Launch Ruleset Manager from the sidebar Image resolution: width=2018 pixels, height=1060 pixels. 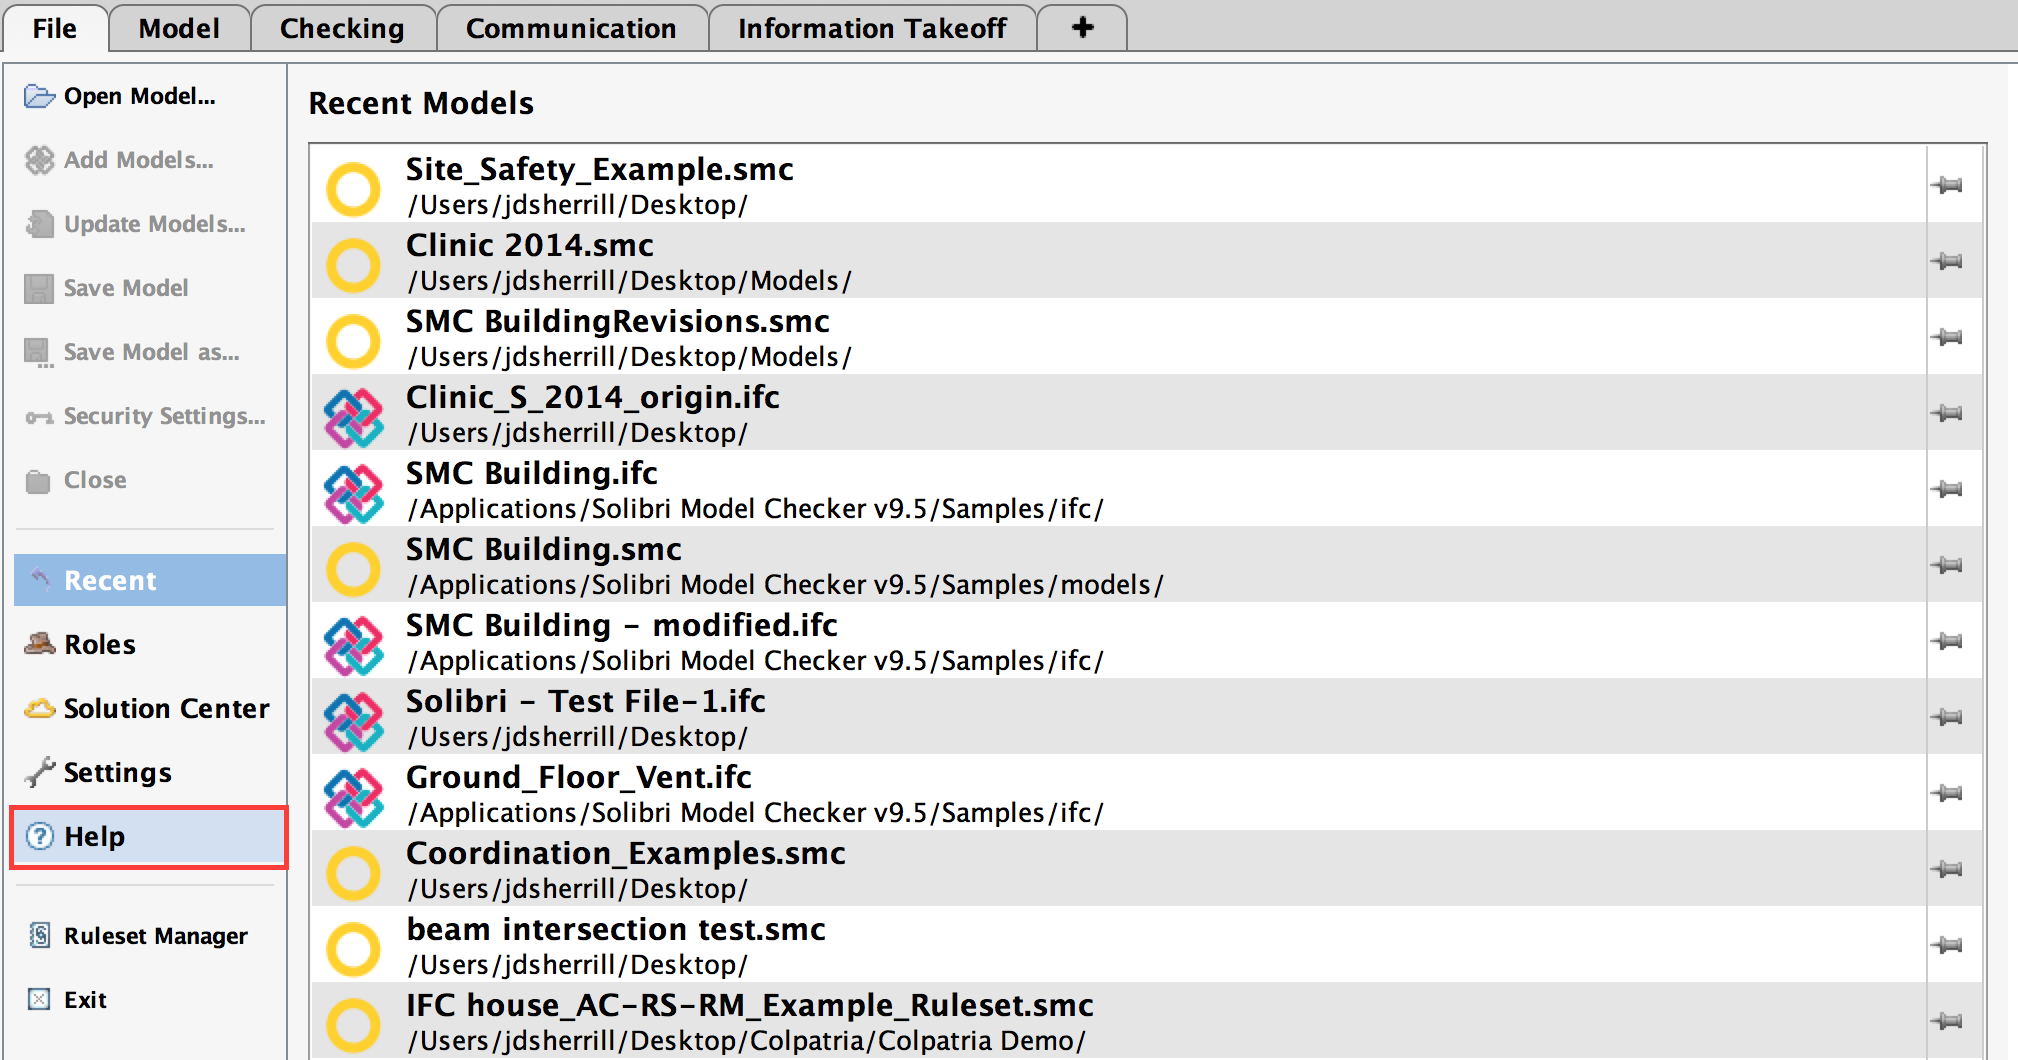(x=150, y=935)
